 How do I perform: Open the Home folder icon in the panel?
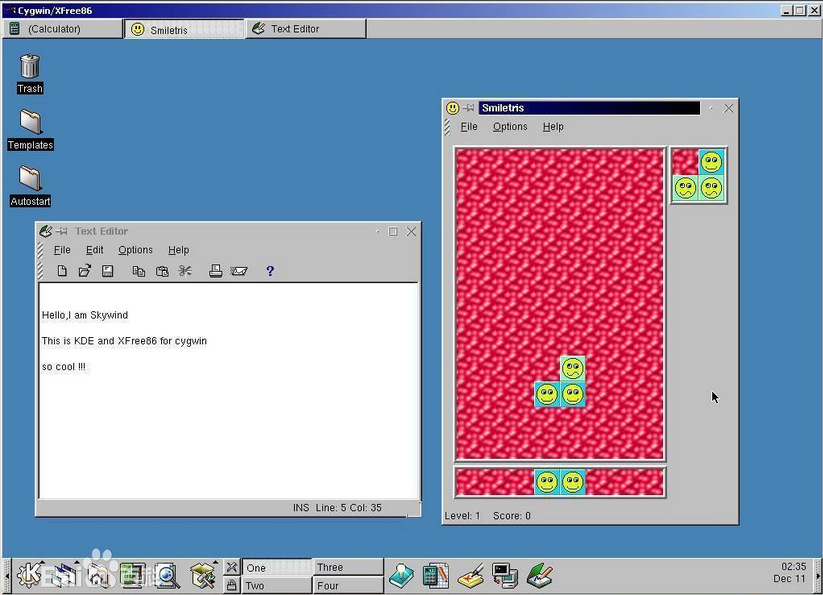pos(99,575)
